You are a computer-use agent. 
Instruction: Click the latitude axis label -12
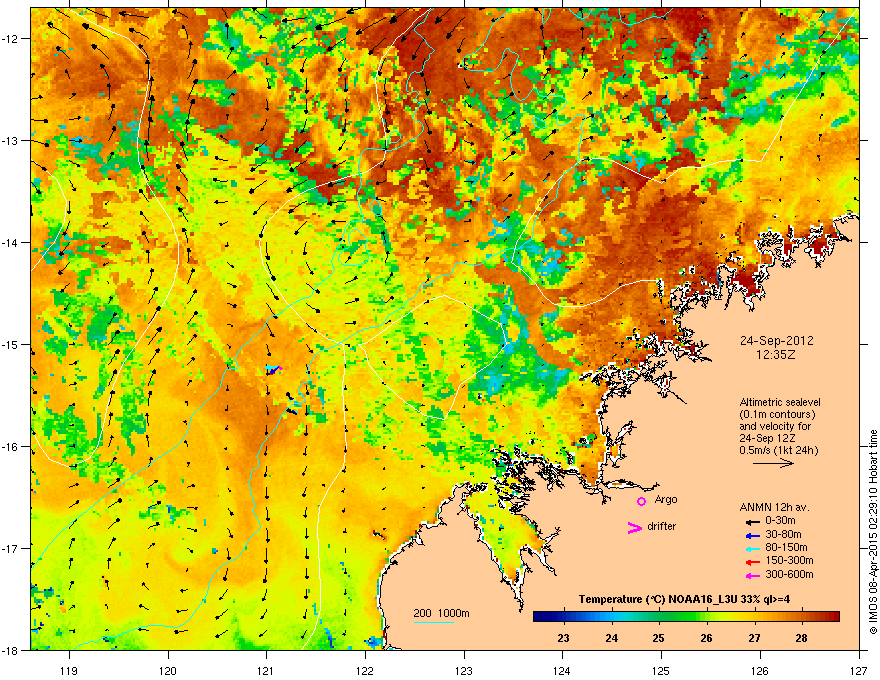pyautogui.click(x=11, y=39)
